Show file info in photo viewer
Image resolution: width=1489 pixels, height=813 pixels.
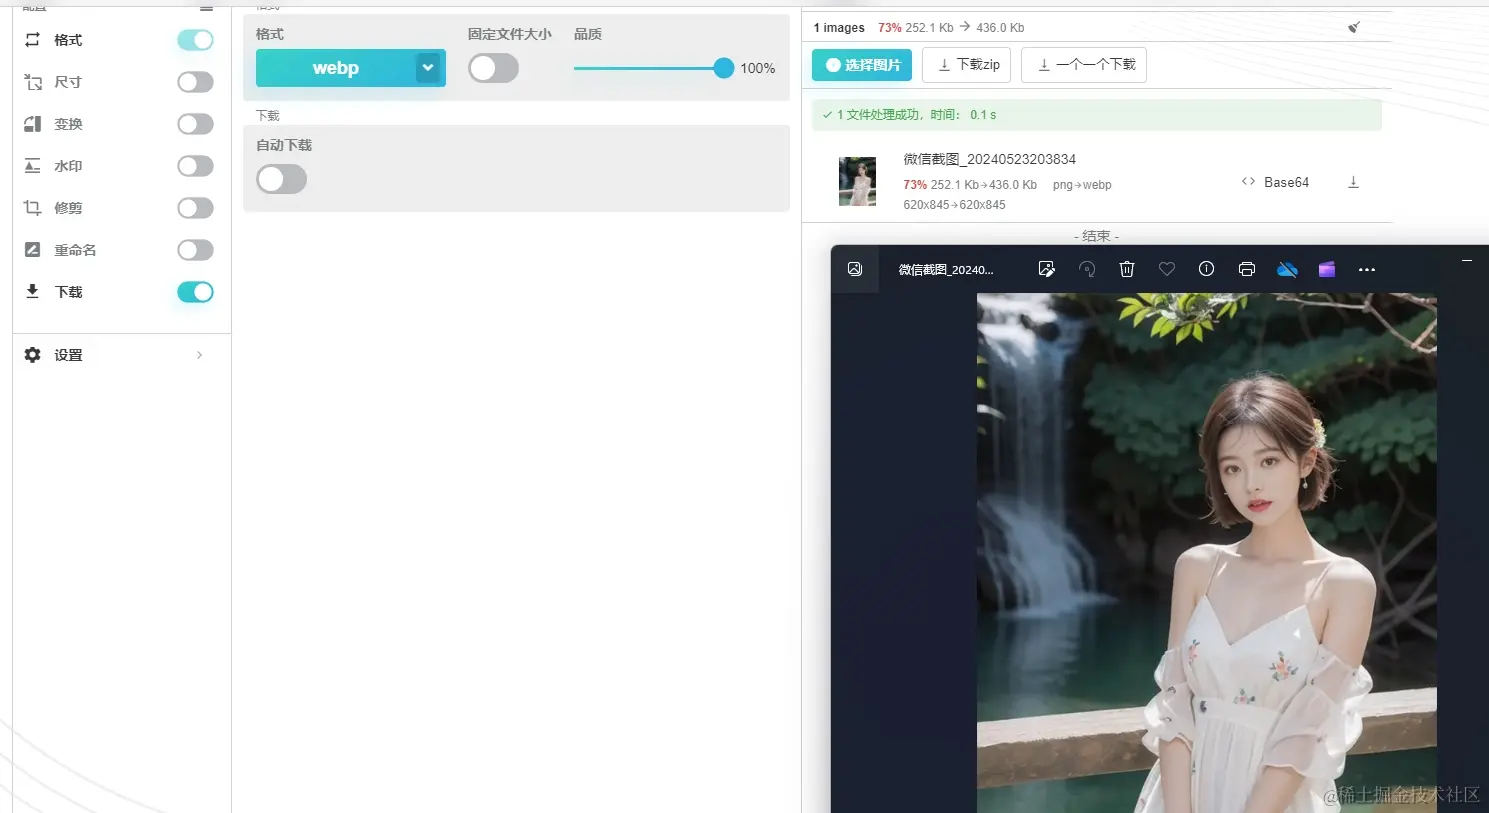(x=1207, y=269)
